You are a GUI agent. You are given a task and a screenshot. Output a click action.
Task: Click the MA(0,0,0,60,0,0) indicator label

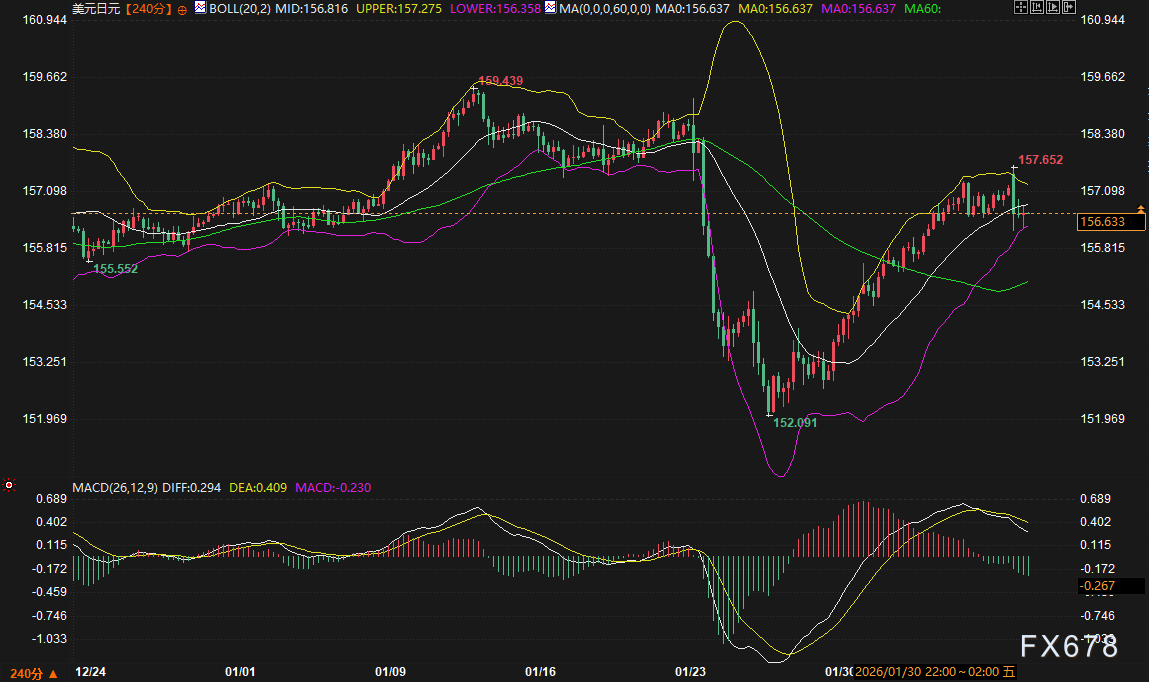tap(605, 8)
